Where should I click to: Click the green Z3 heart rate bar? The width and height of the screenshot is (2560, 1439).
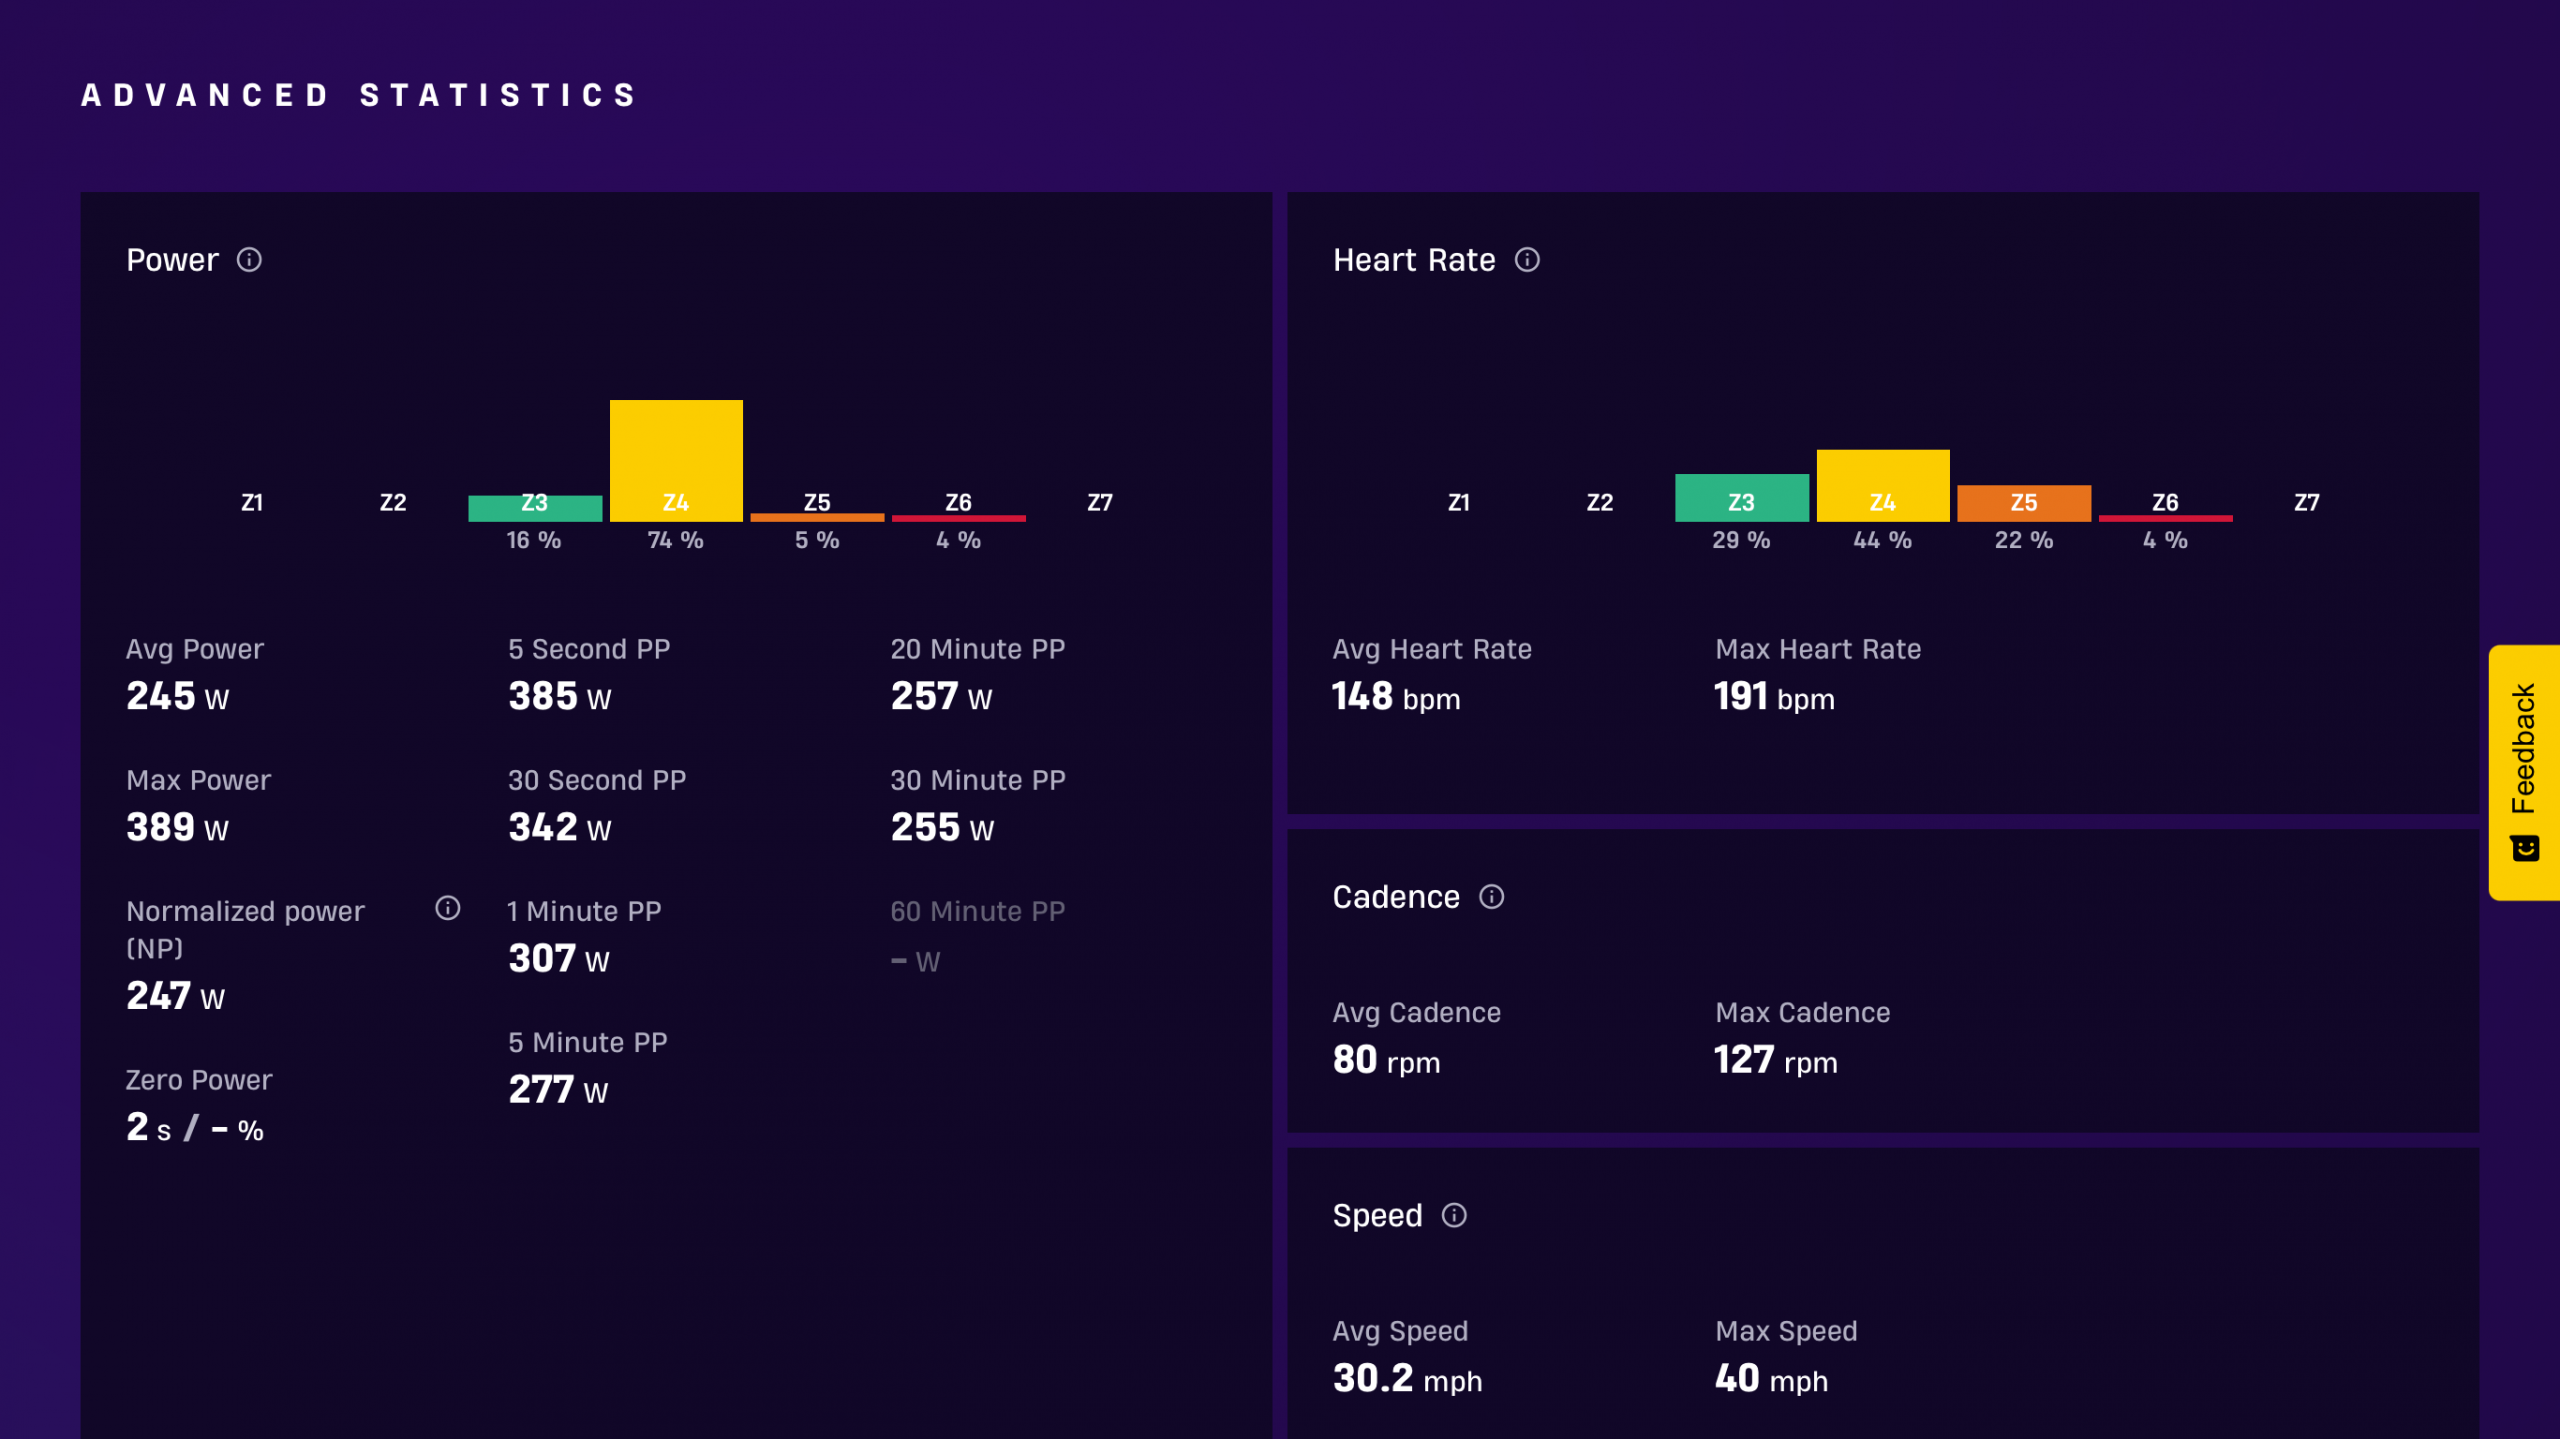click(1741, 497)
